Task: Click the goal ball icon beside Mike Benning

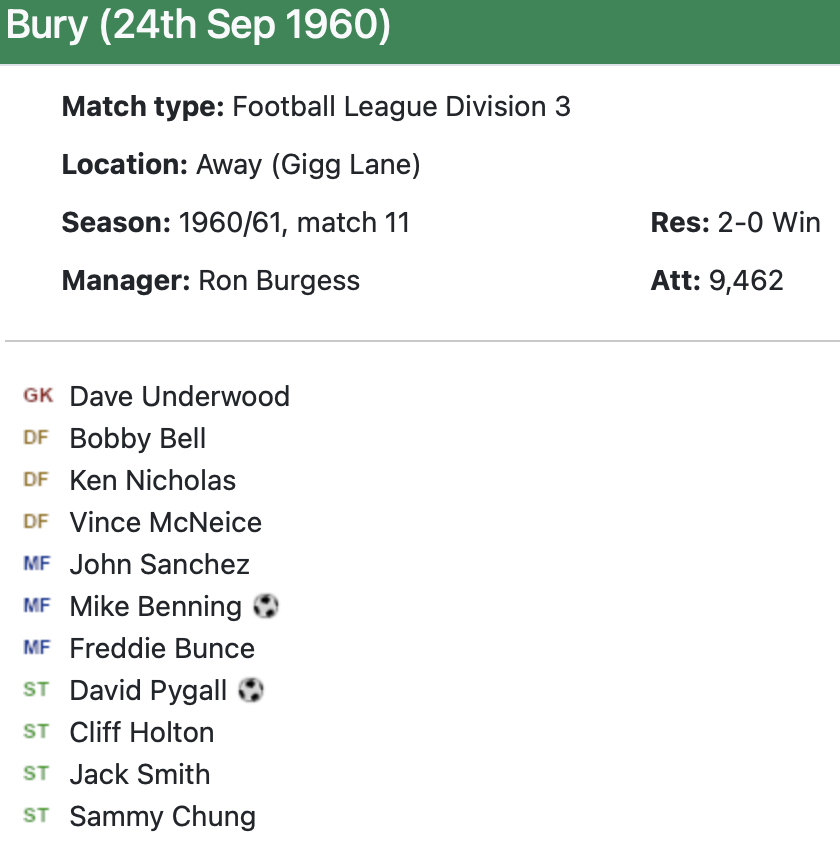Action: pos(266,606)
